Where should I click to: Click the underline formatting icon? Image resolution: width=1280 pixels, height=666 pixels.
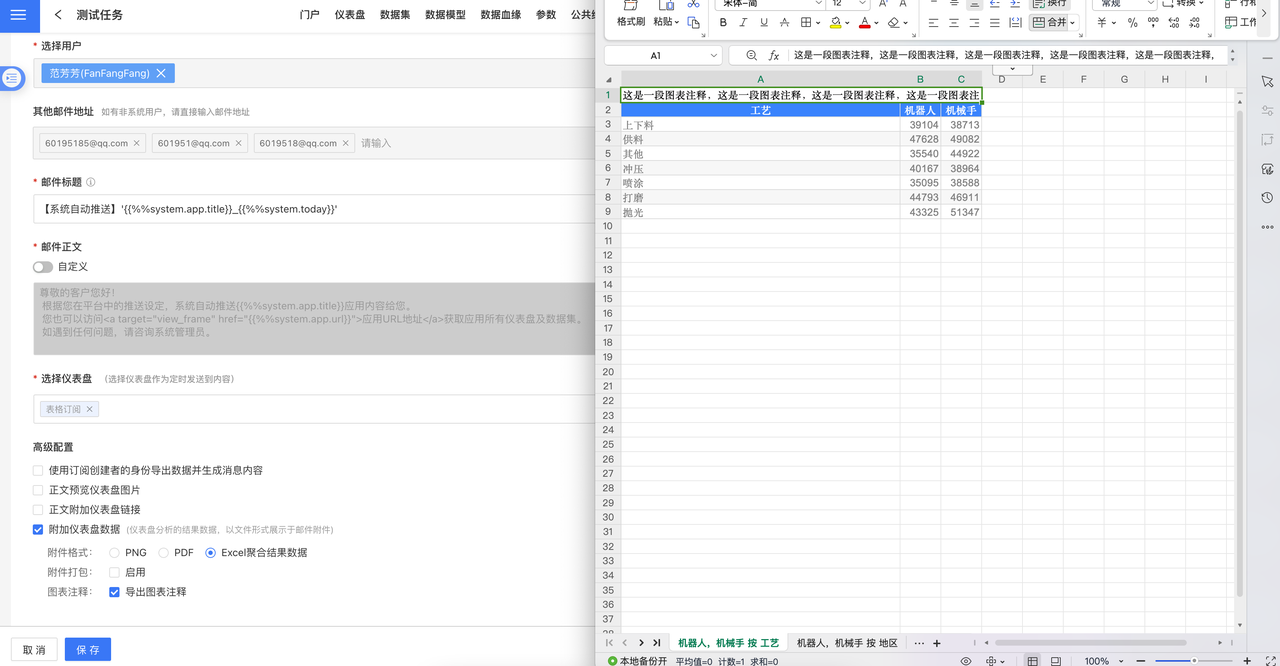(x=764, y=22)
